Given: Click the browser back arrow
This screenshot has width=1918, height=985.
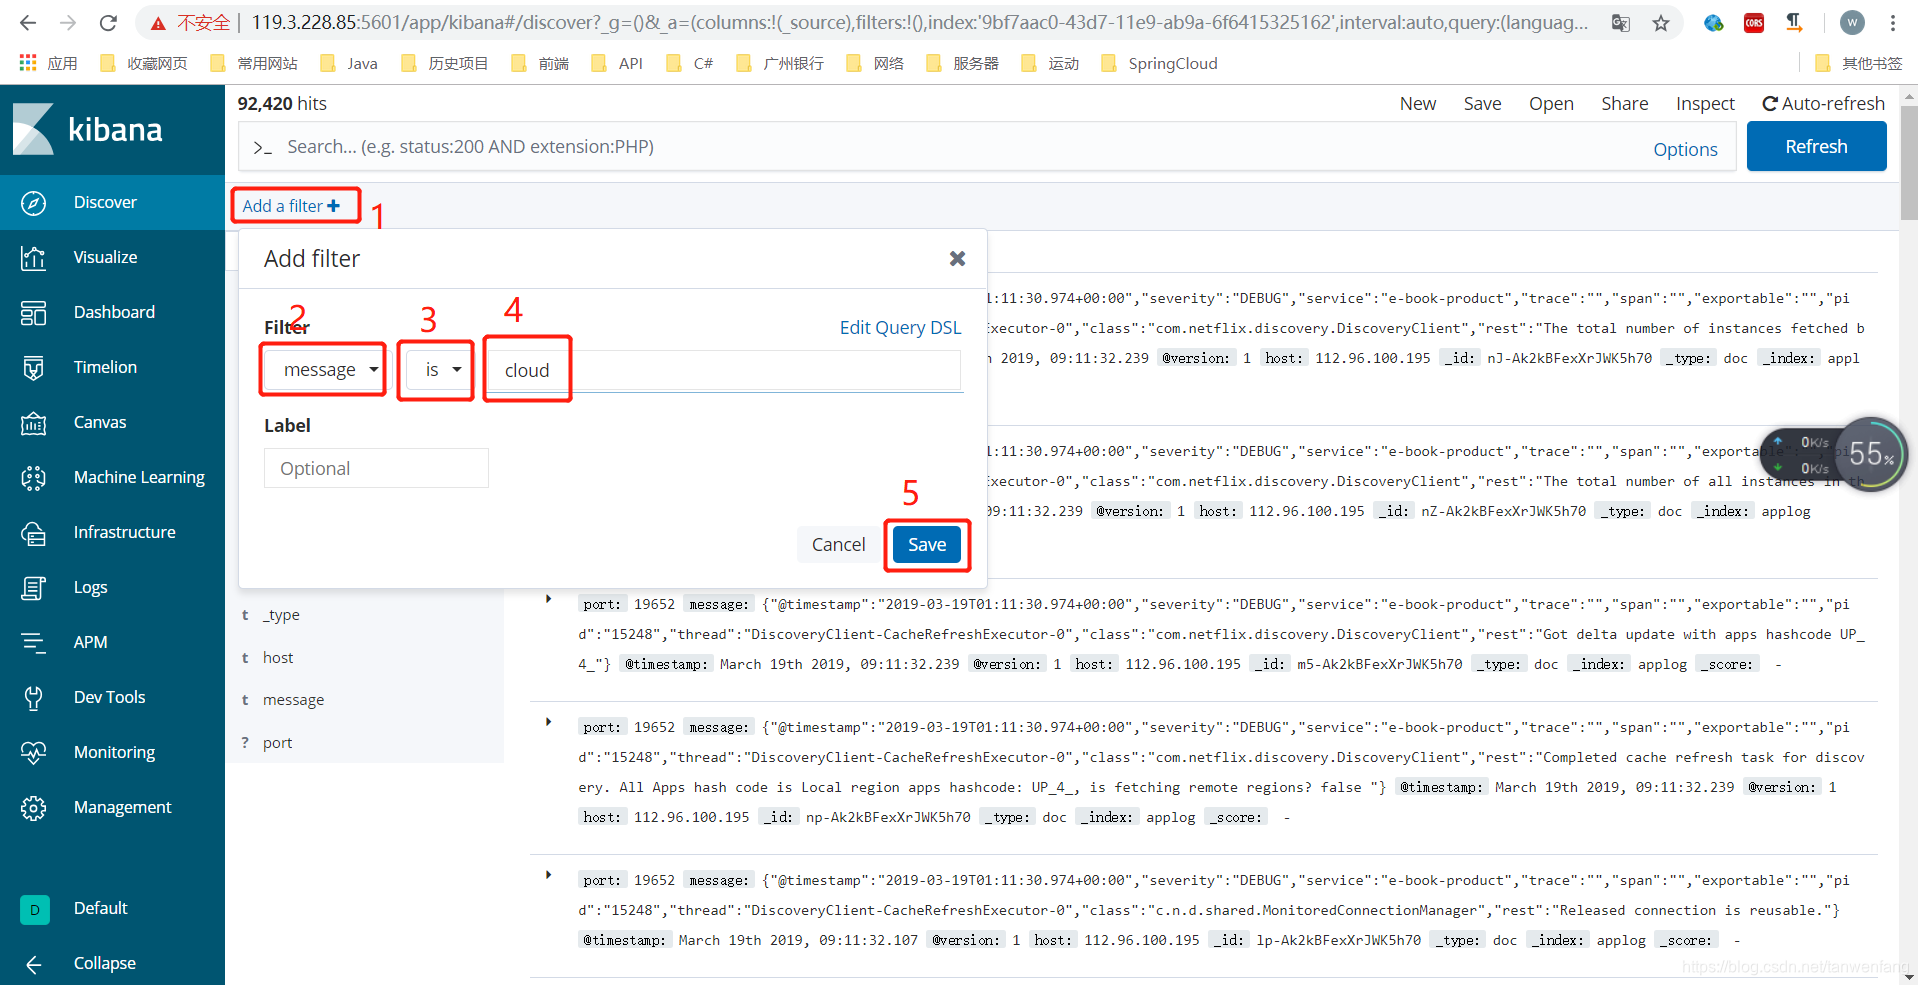Looking at the screenshot, I should (x=28, y=22).
